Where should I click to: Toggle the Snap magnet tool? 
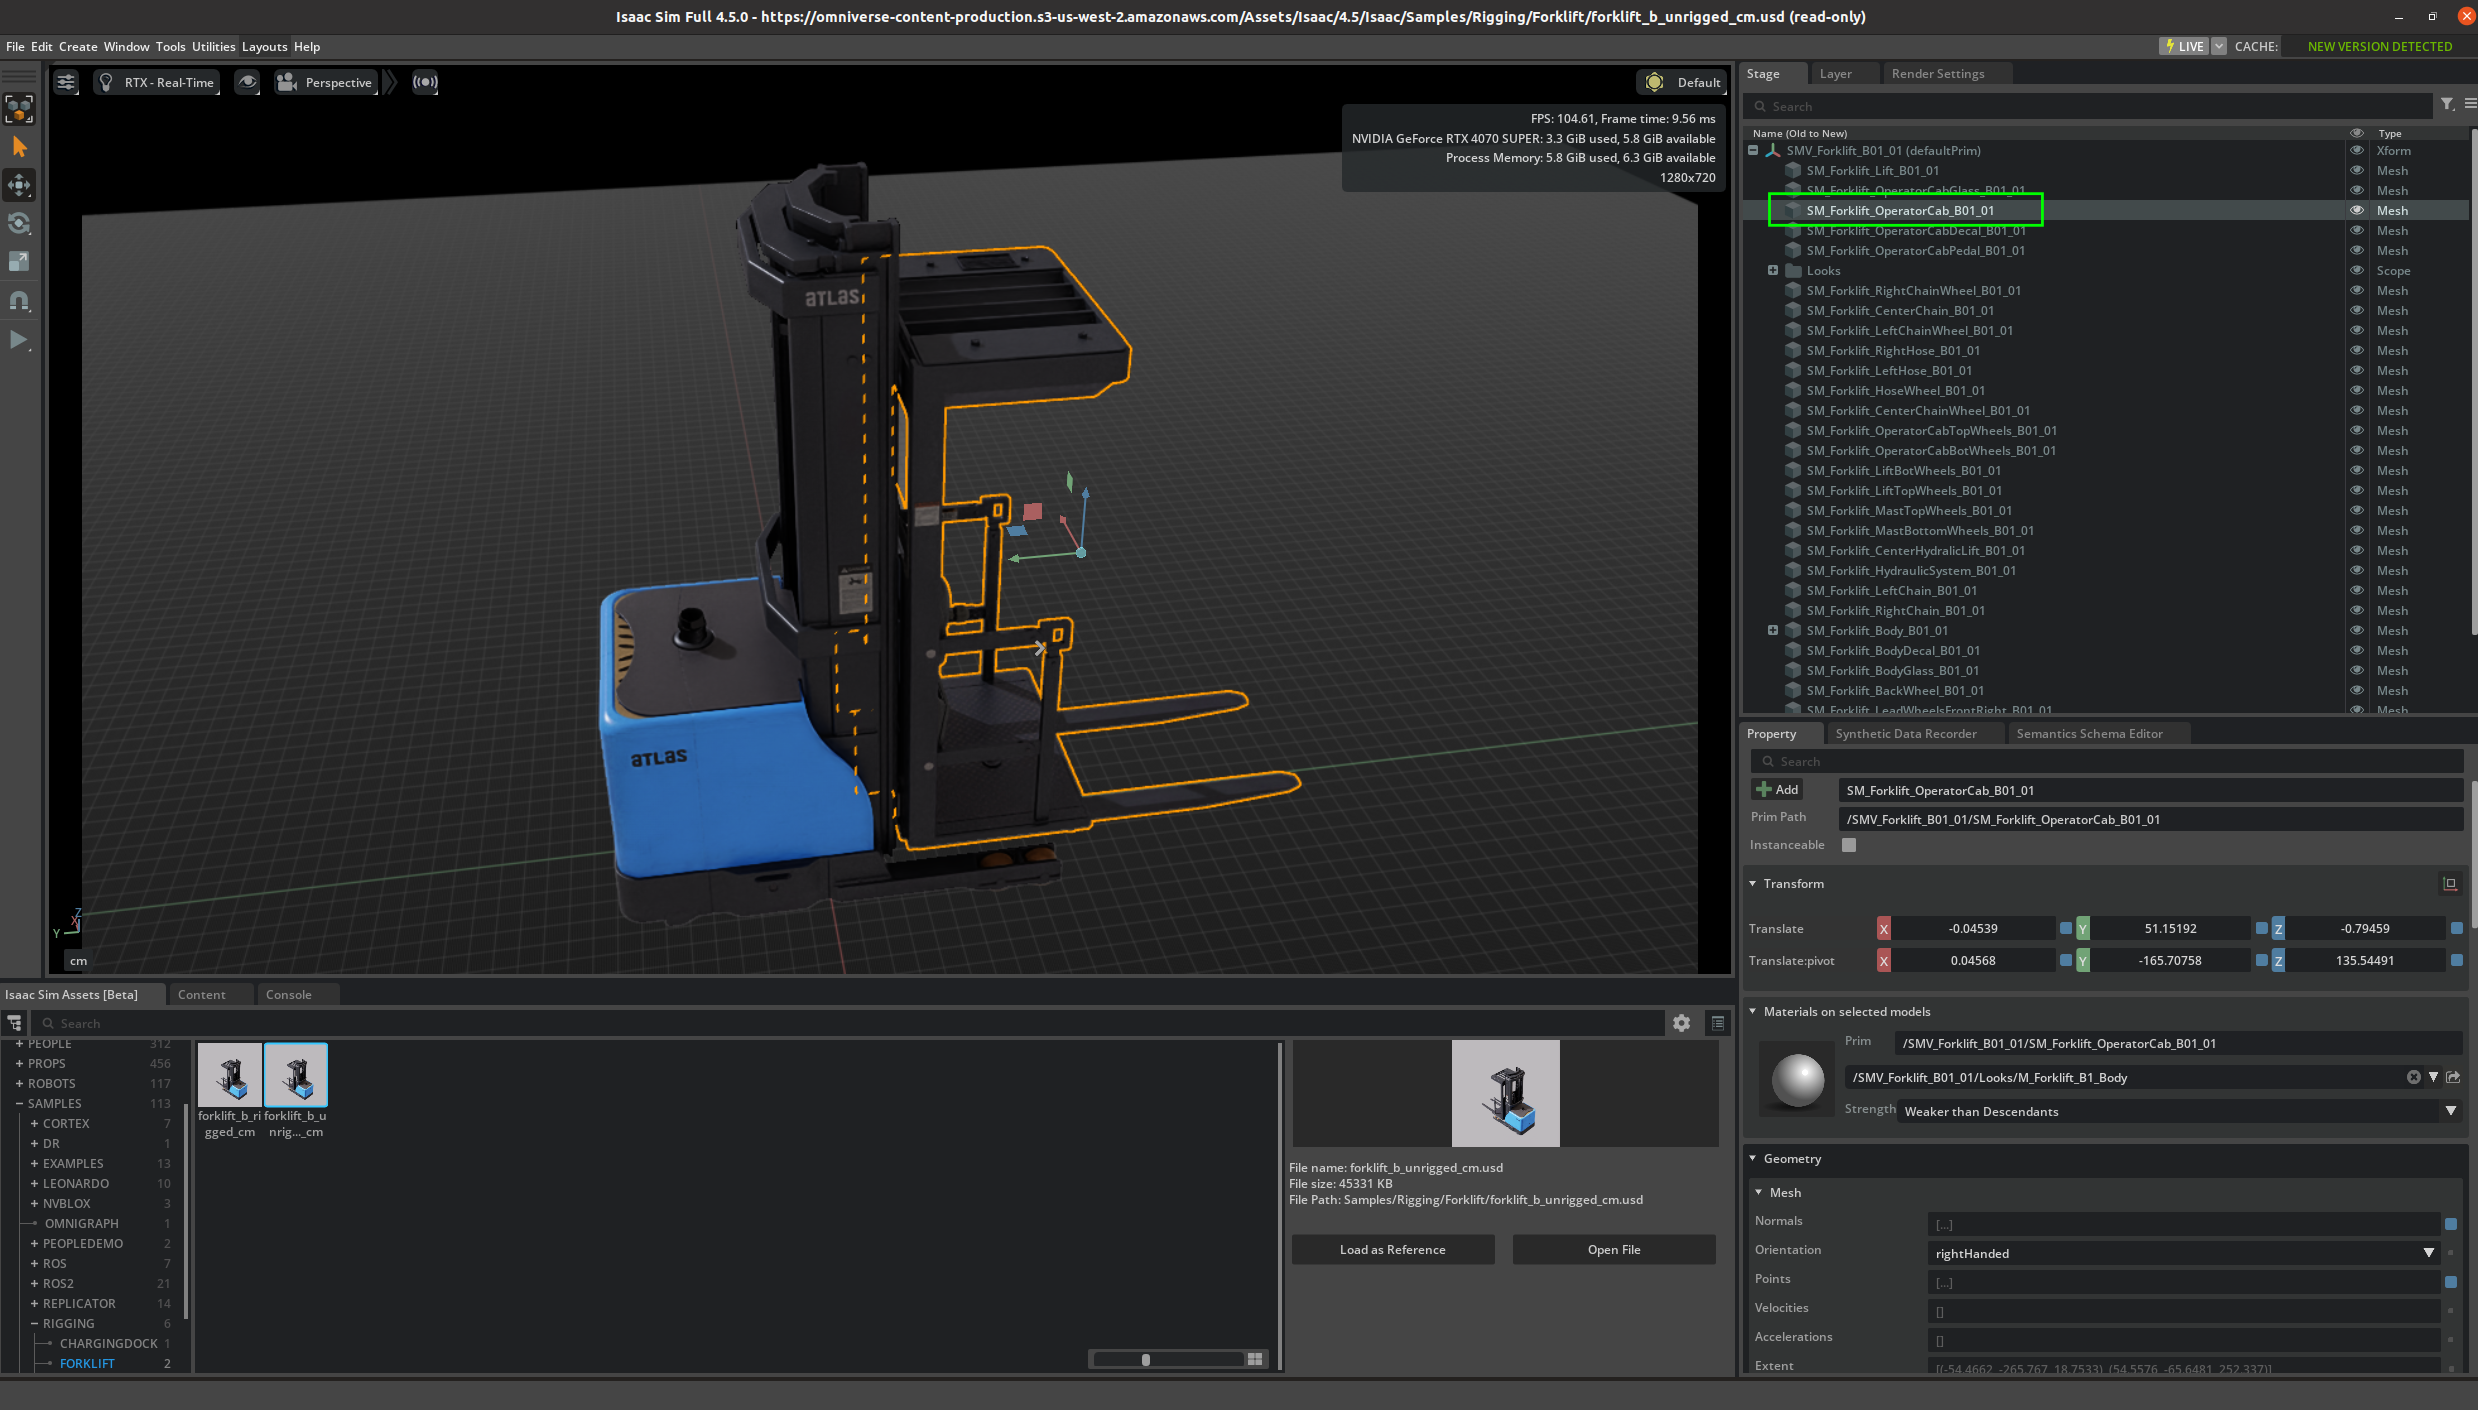[19, 300]
